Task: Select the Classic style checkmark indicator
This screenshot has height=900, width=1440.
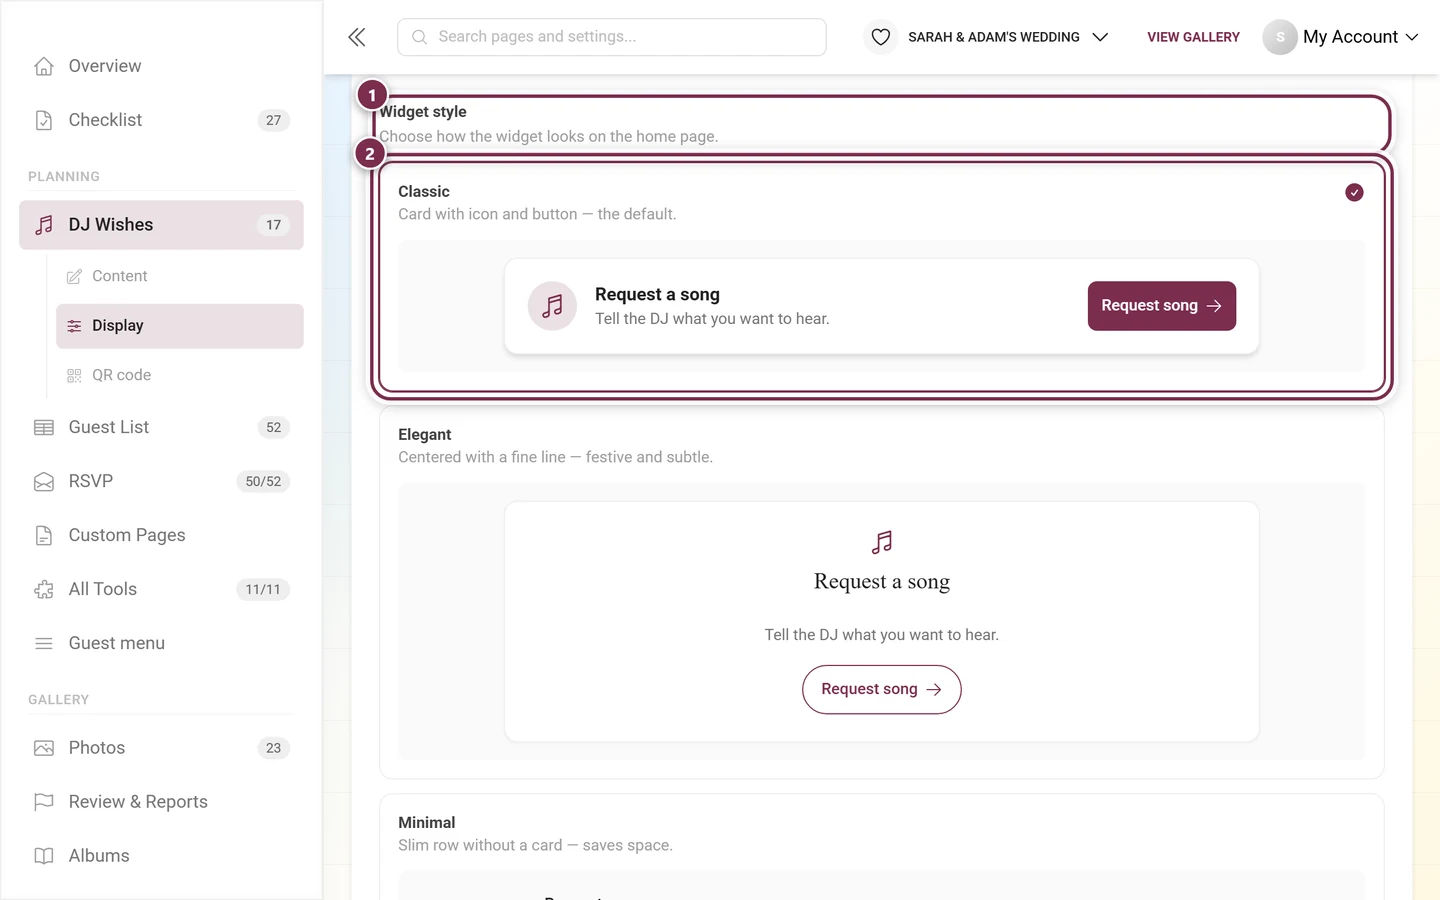Action: pyautogui.click(x=1354, y=192)
